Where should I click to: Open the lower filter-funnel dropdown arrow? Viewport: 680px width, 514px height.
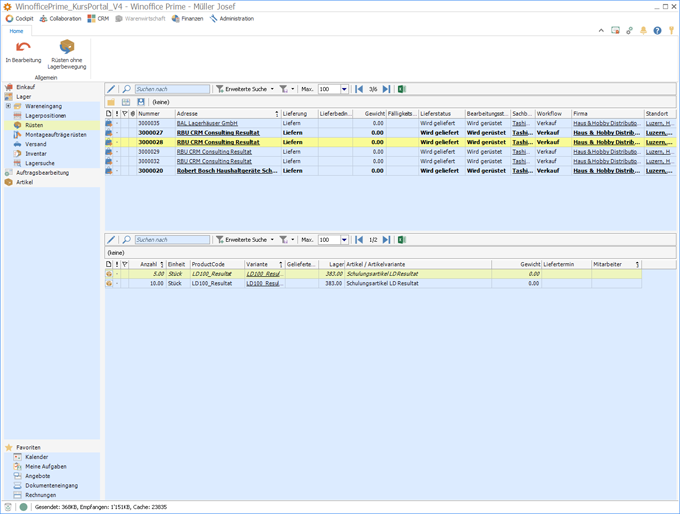[x=293, y=239]
